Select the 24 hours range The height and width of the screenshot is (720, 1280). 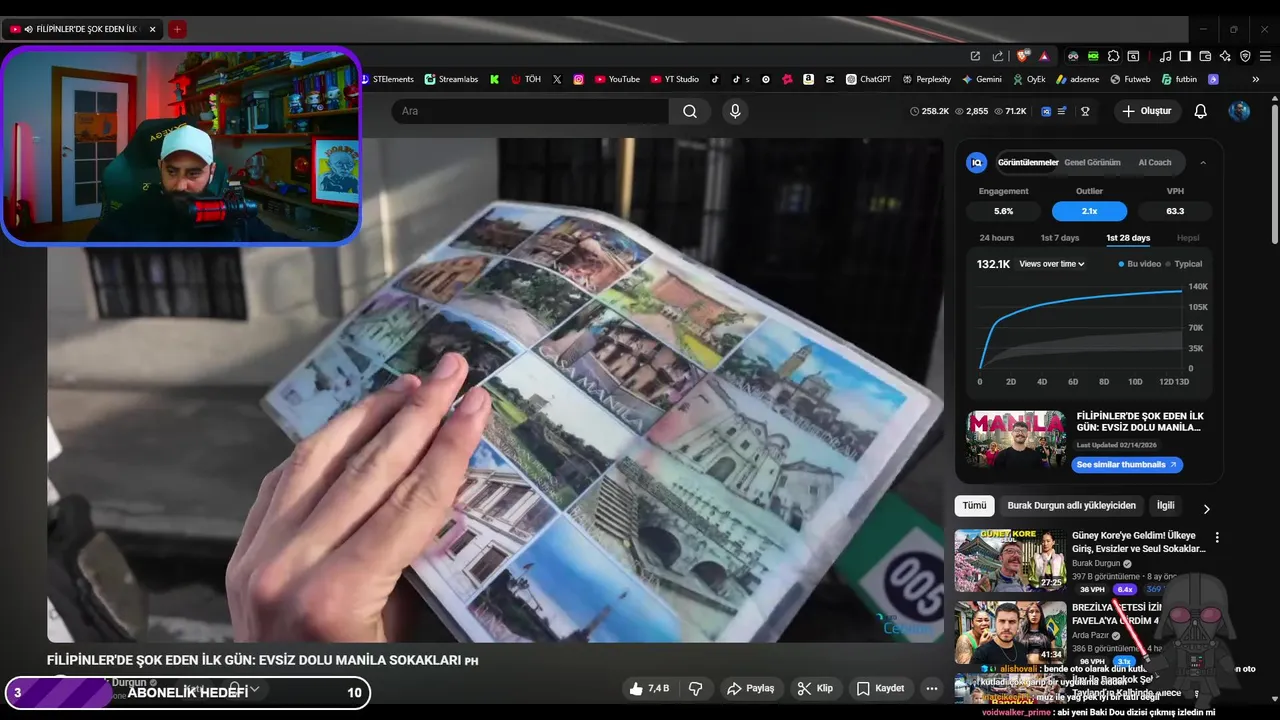point(996,238)
